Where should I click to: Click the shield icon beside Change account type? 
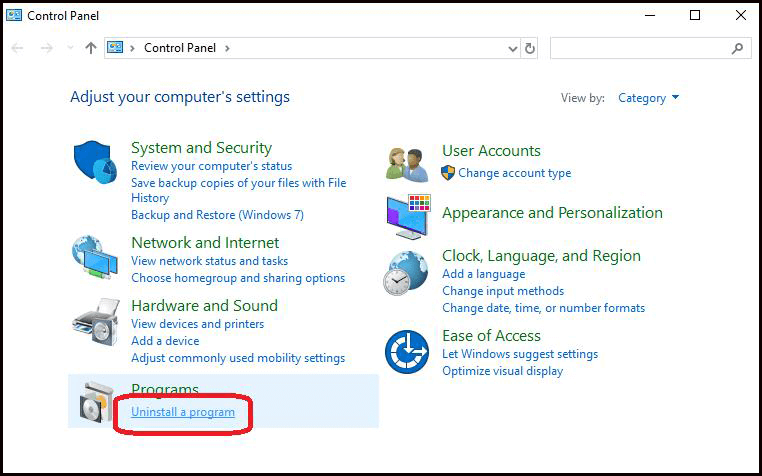click(x=448, y=173)
